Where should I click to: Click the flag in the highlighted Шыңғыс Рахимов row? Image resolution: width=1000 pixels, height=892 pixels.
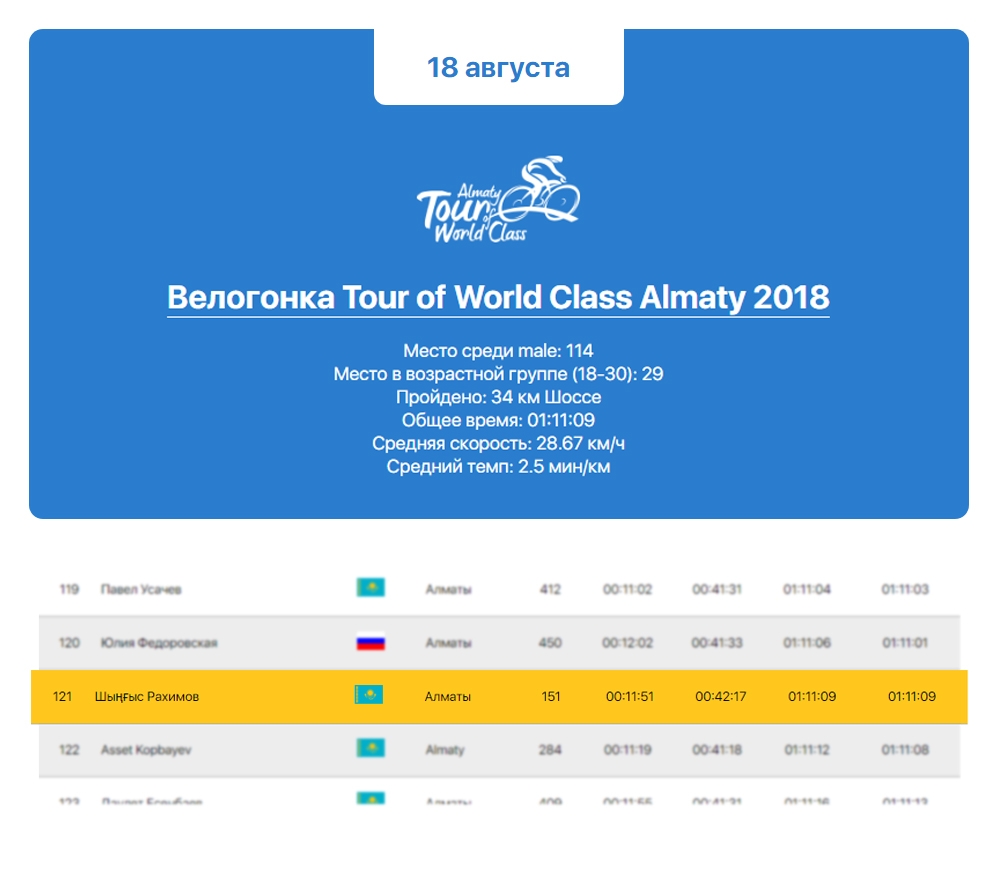point(369,695)
